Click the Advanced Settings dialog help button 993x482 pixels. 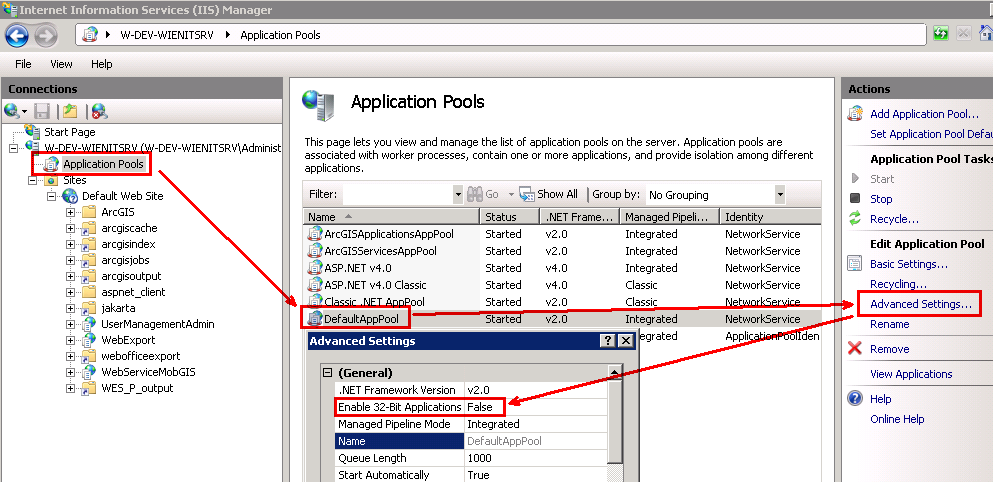[x=607, y=341]
